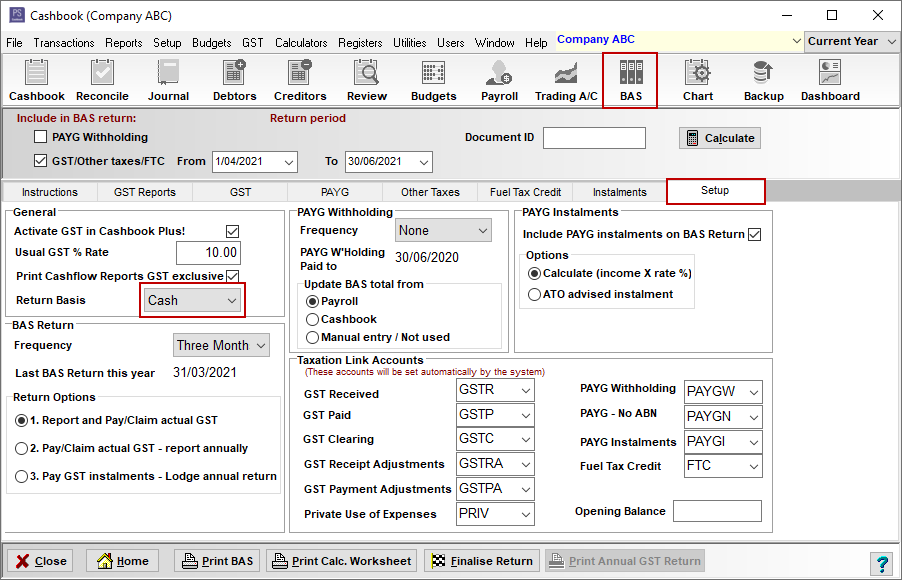This screenshot has height=580, width=902.
Task: Open the Return Basis dropdown
Action: pos(192,300)
